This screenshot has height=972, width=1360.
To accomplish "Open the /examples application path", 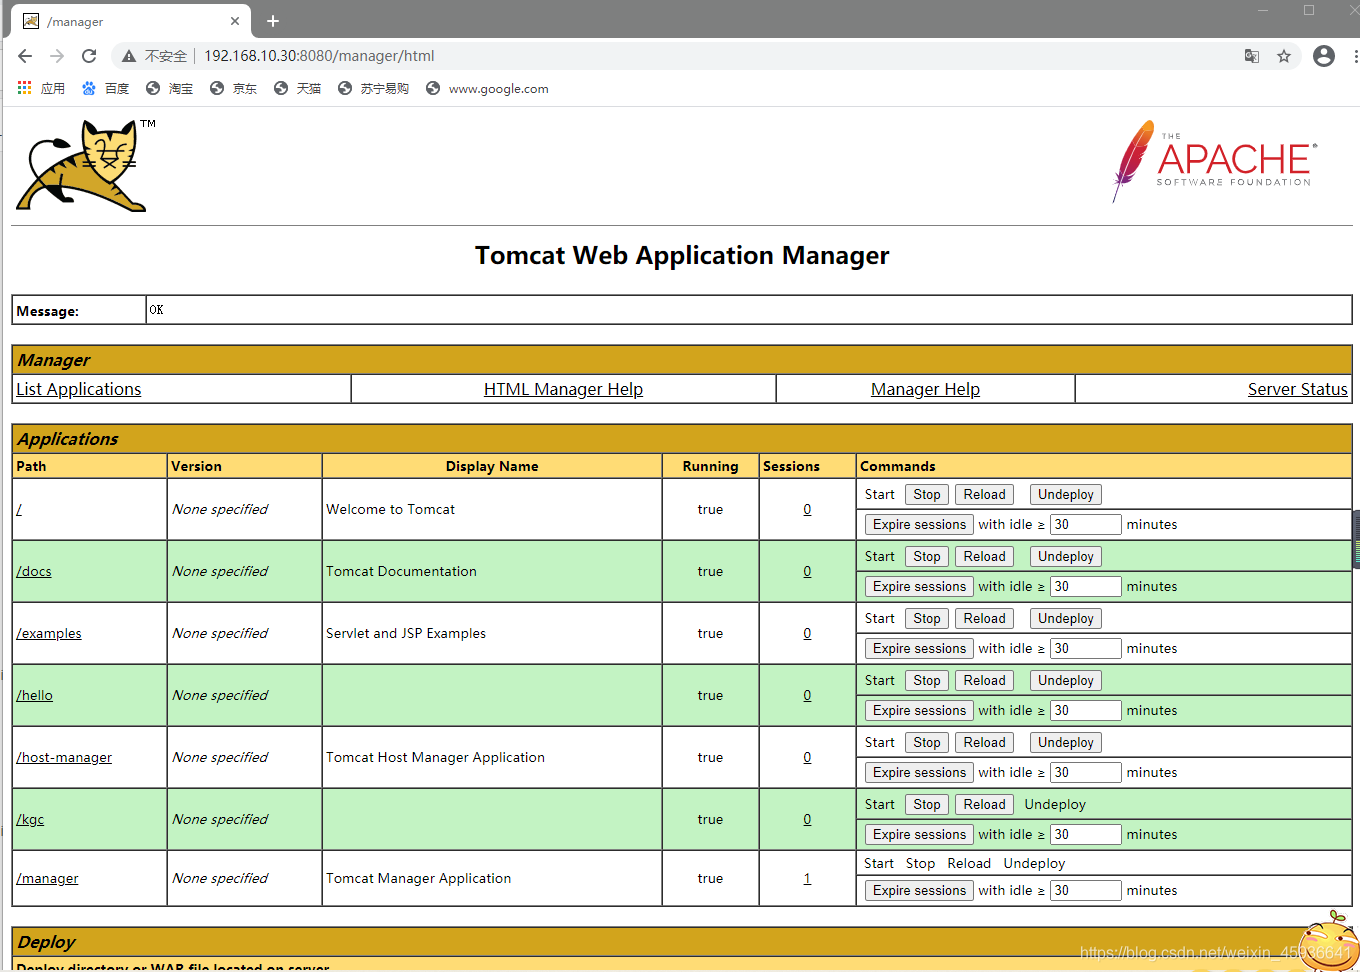I will pyautogui.click(x=49, y=633).
